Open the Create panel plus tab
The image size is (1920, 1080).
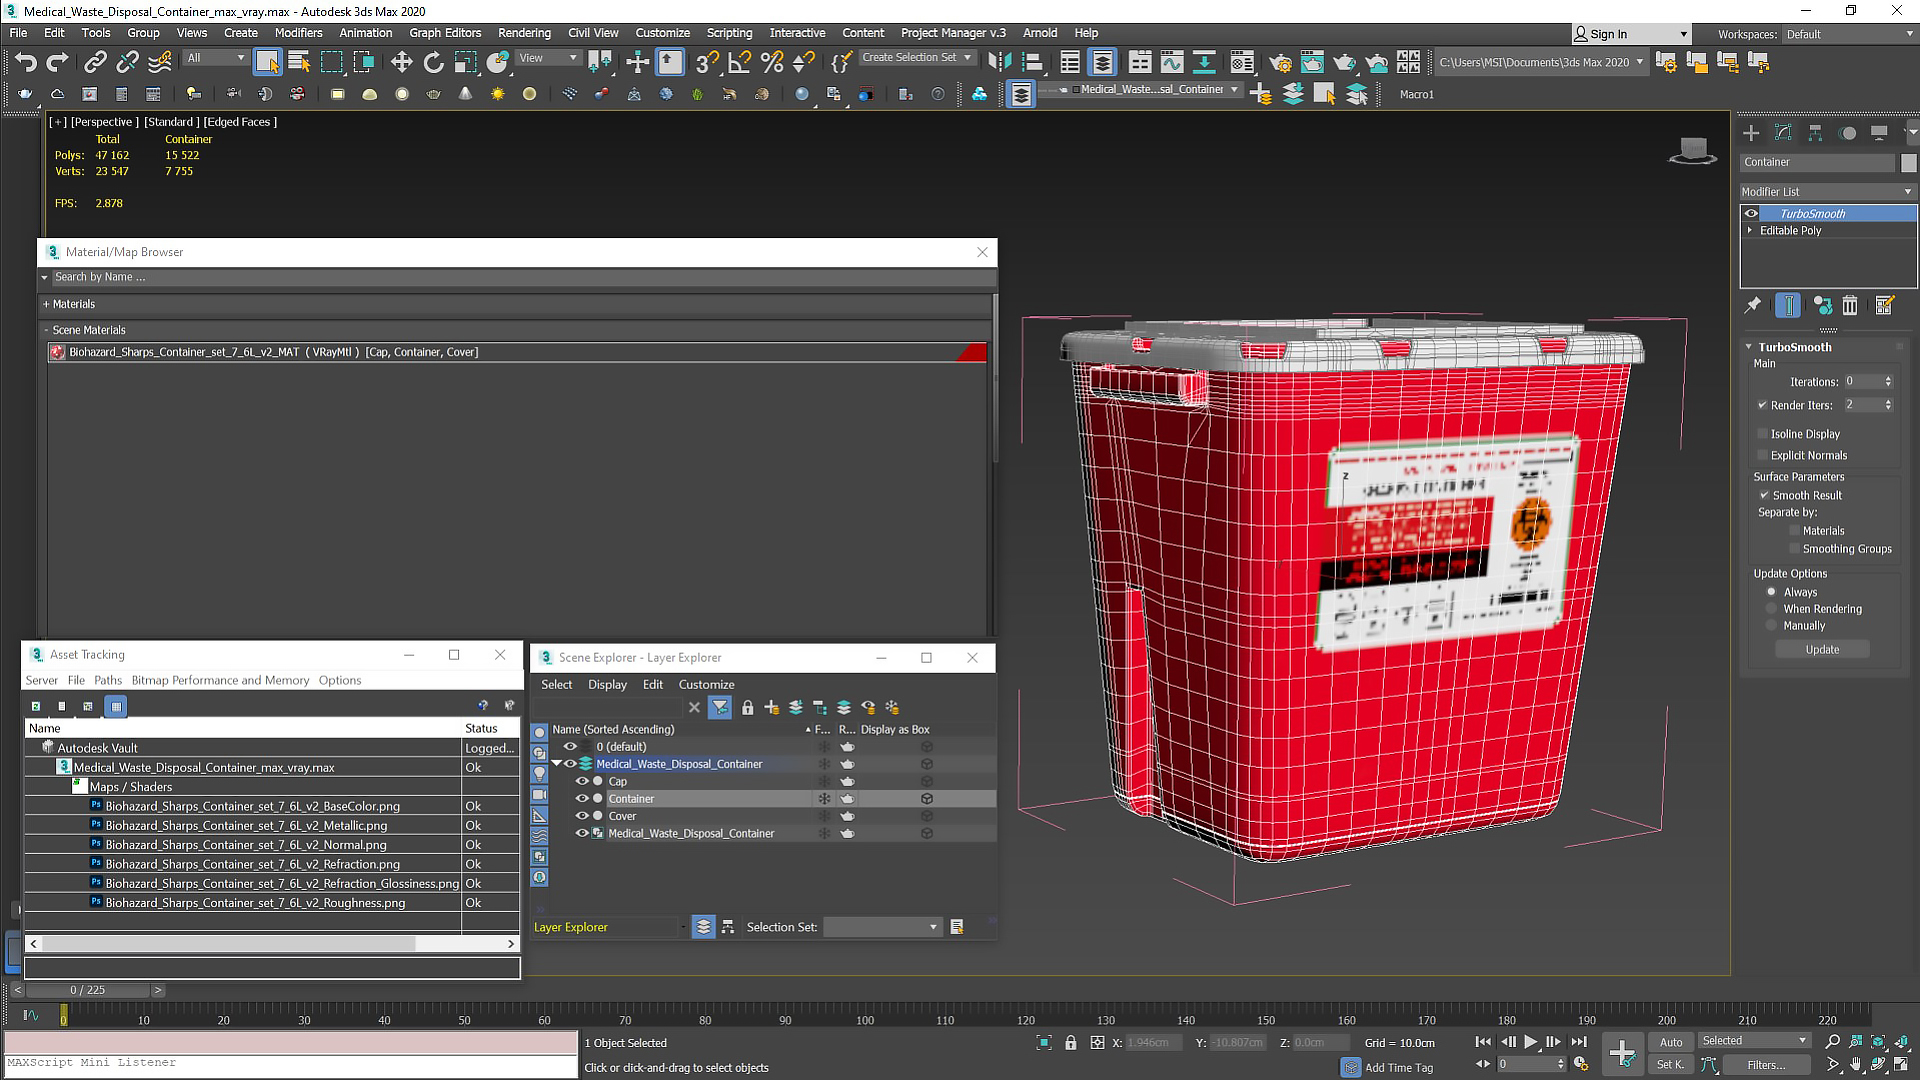[x=1751, y=133]
